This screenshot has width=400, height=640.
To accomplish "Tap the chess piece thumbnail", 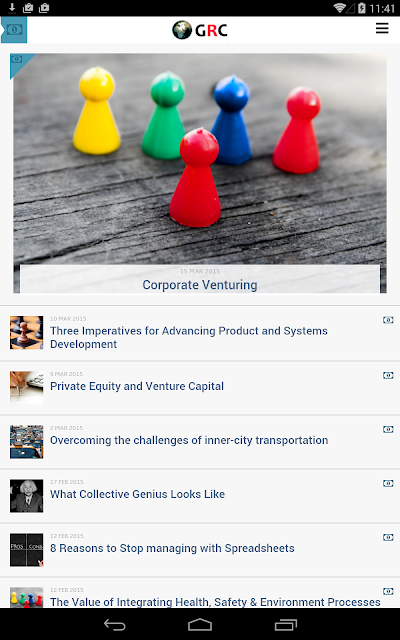I will tap(27, 333).
